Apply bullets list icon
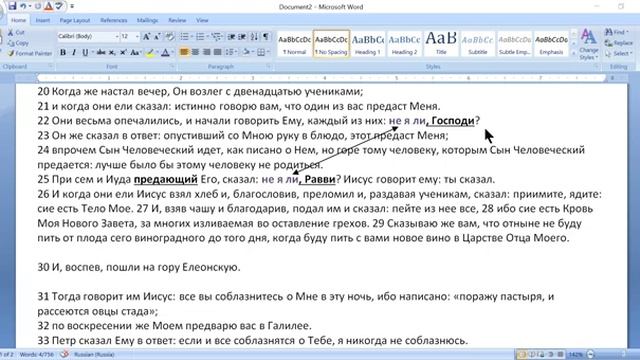Viewport: 640px width, 360px height. [x=184, y=37]
